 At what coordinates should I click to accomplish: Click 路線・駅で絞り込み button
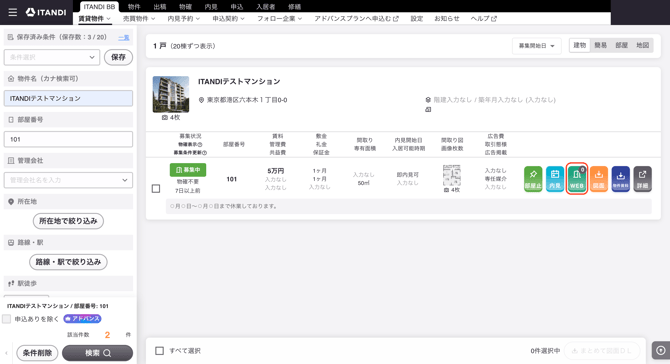point(68,262)
